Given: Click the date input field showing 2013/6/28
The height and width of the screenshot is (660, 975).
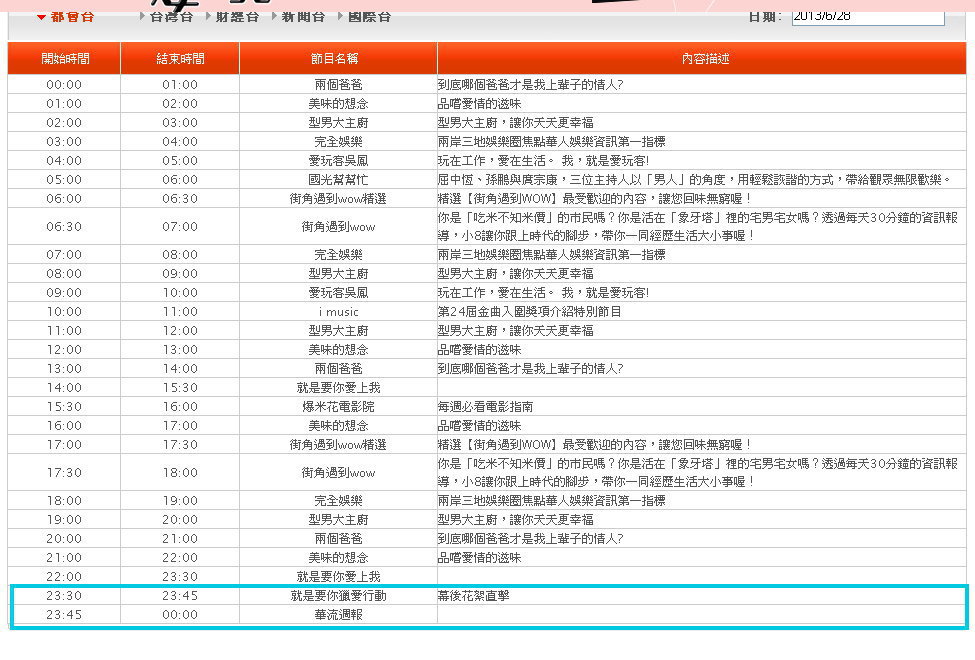Looking at the screenshot, I should click(867, 17).
